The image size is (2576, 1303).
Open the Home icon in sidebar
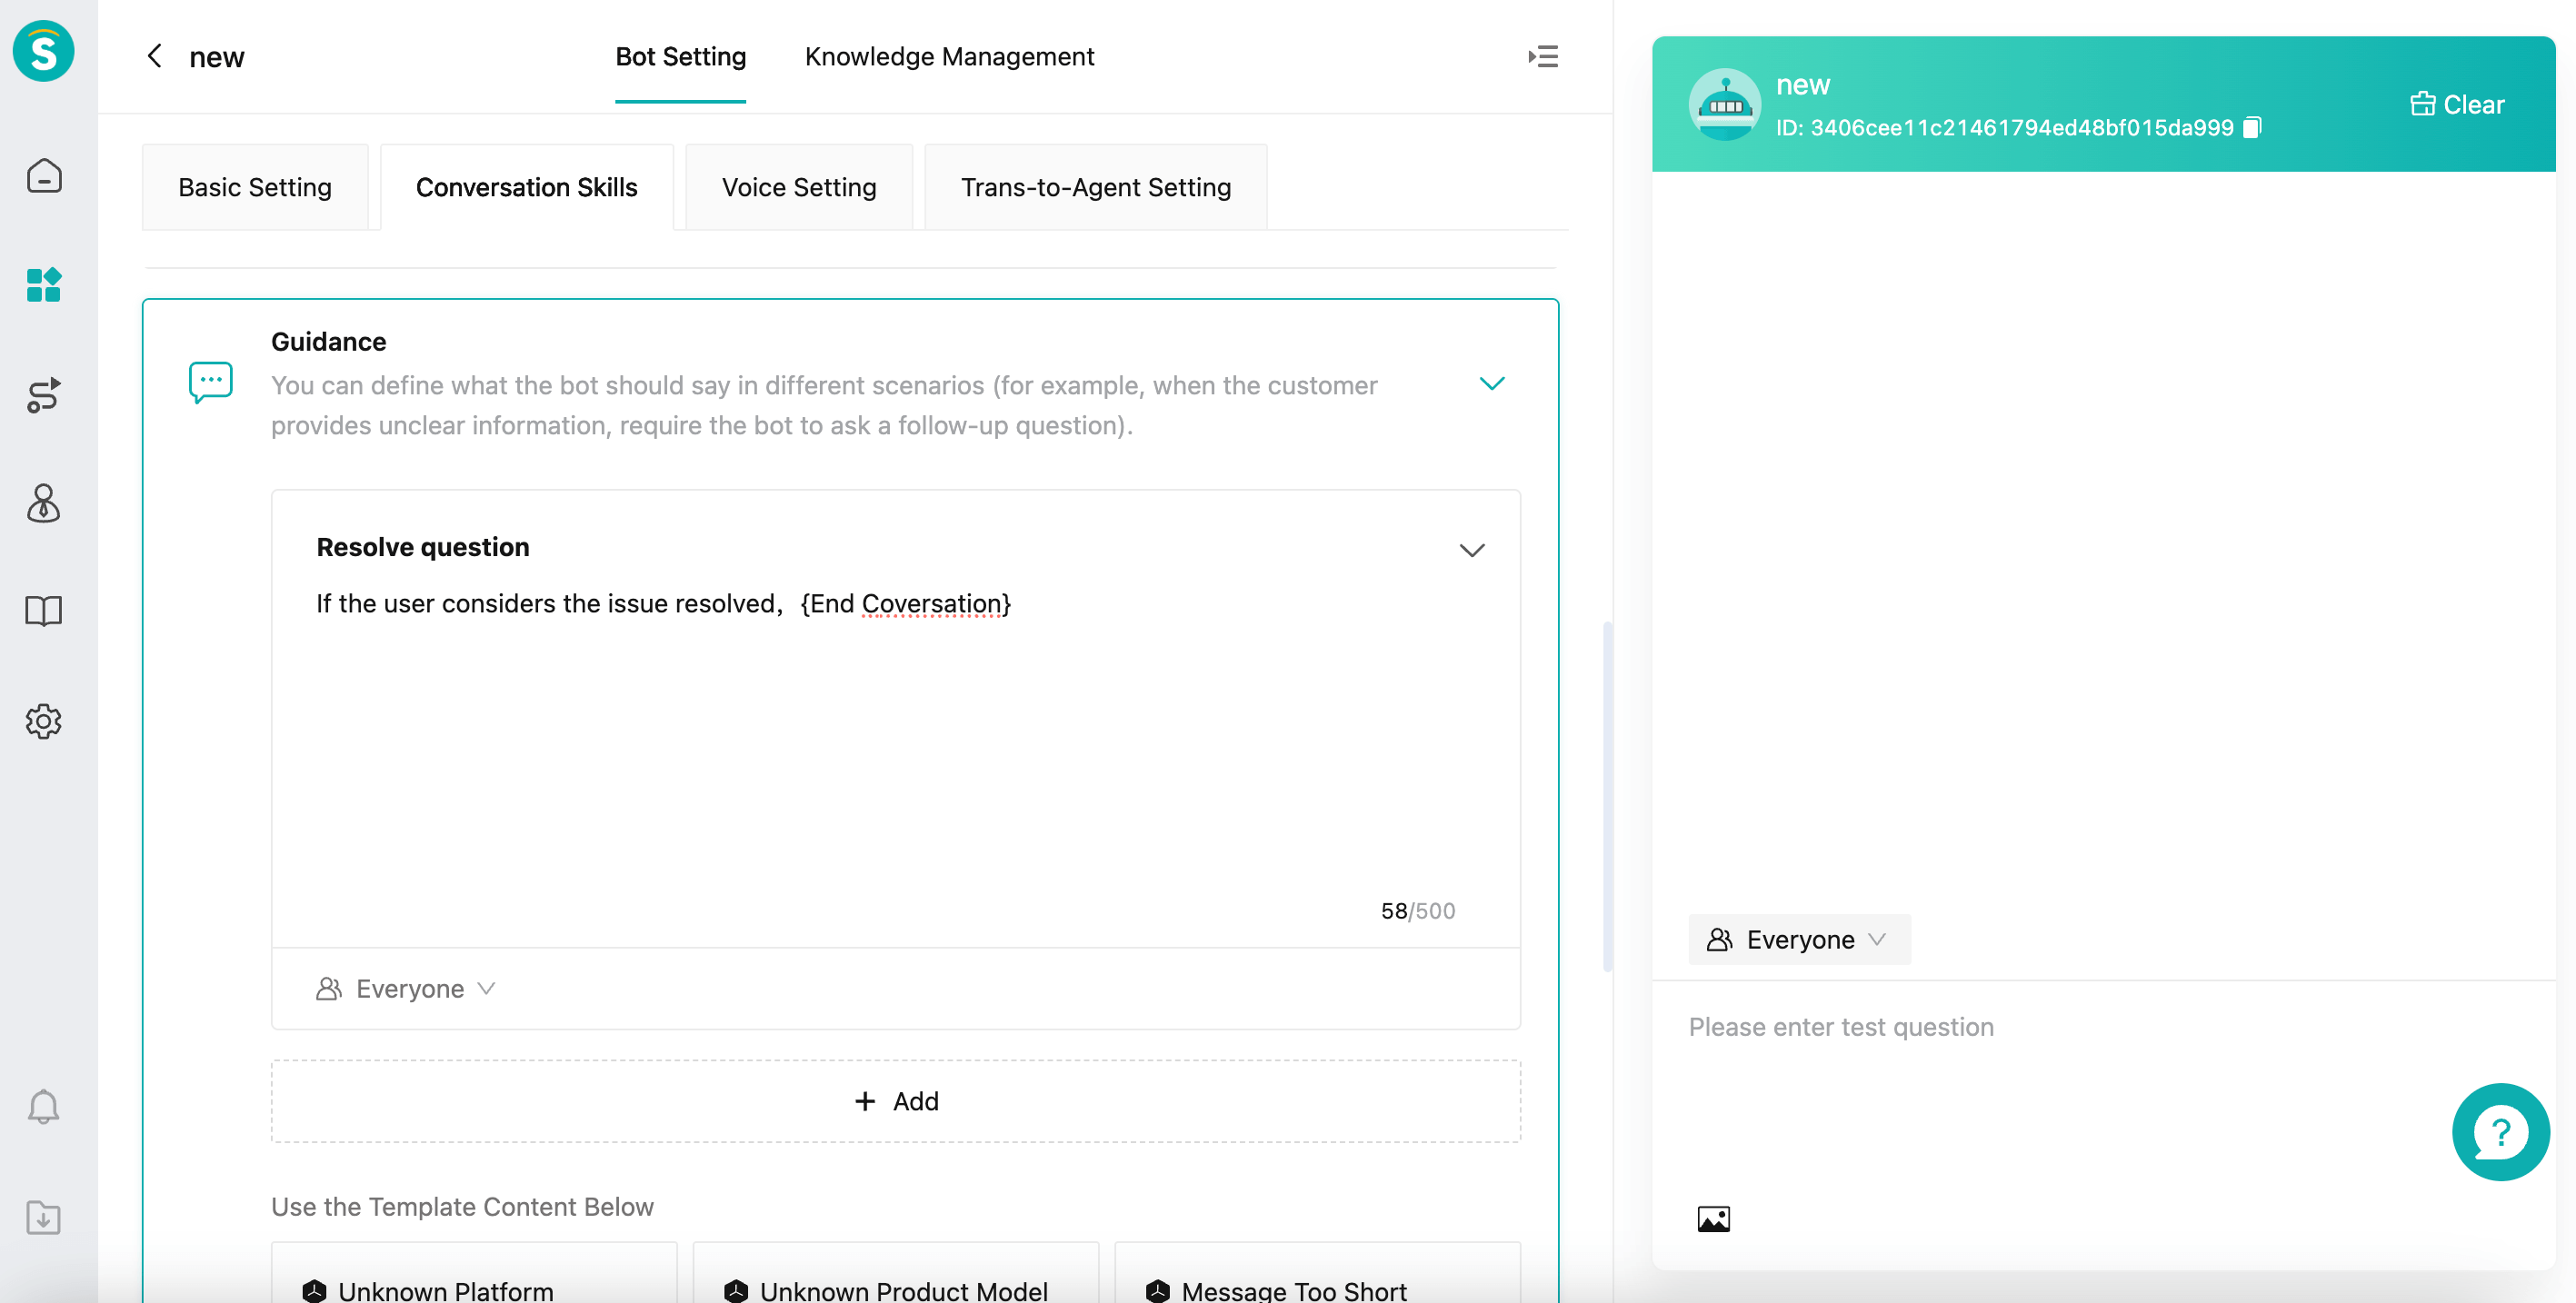click(x=44, y=176)
